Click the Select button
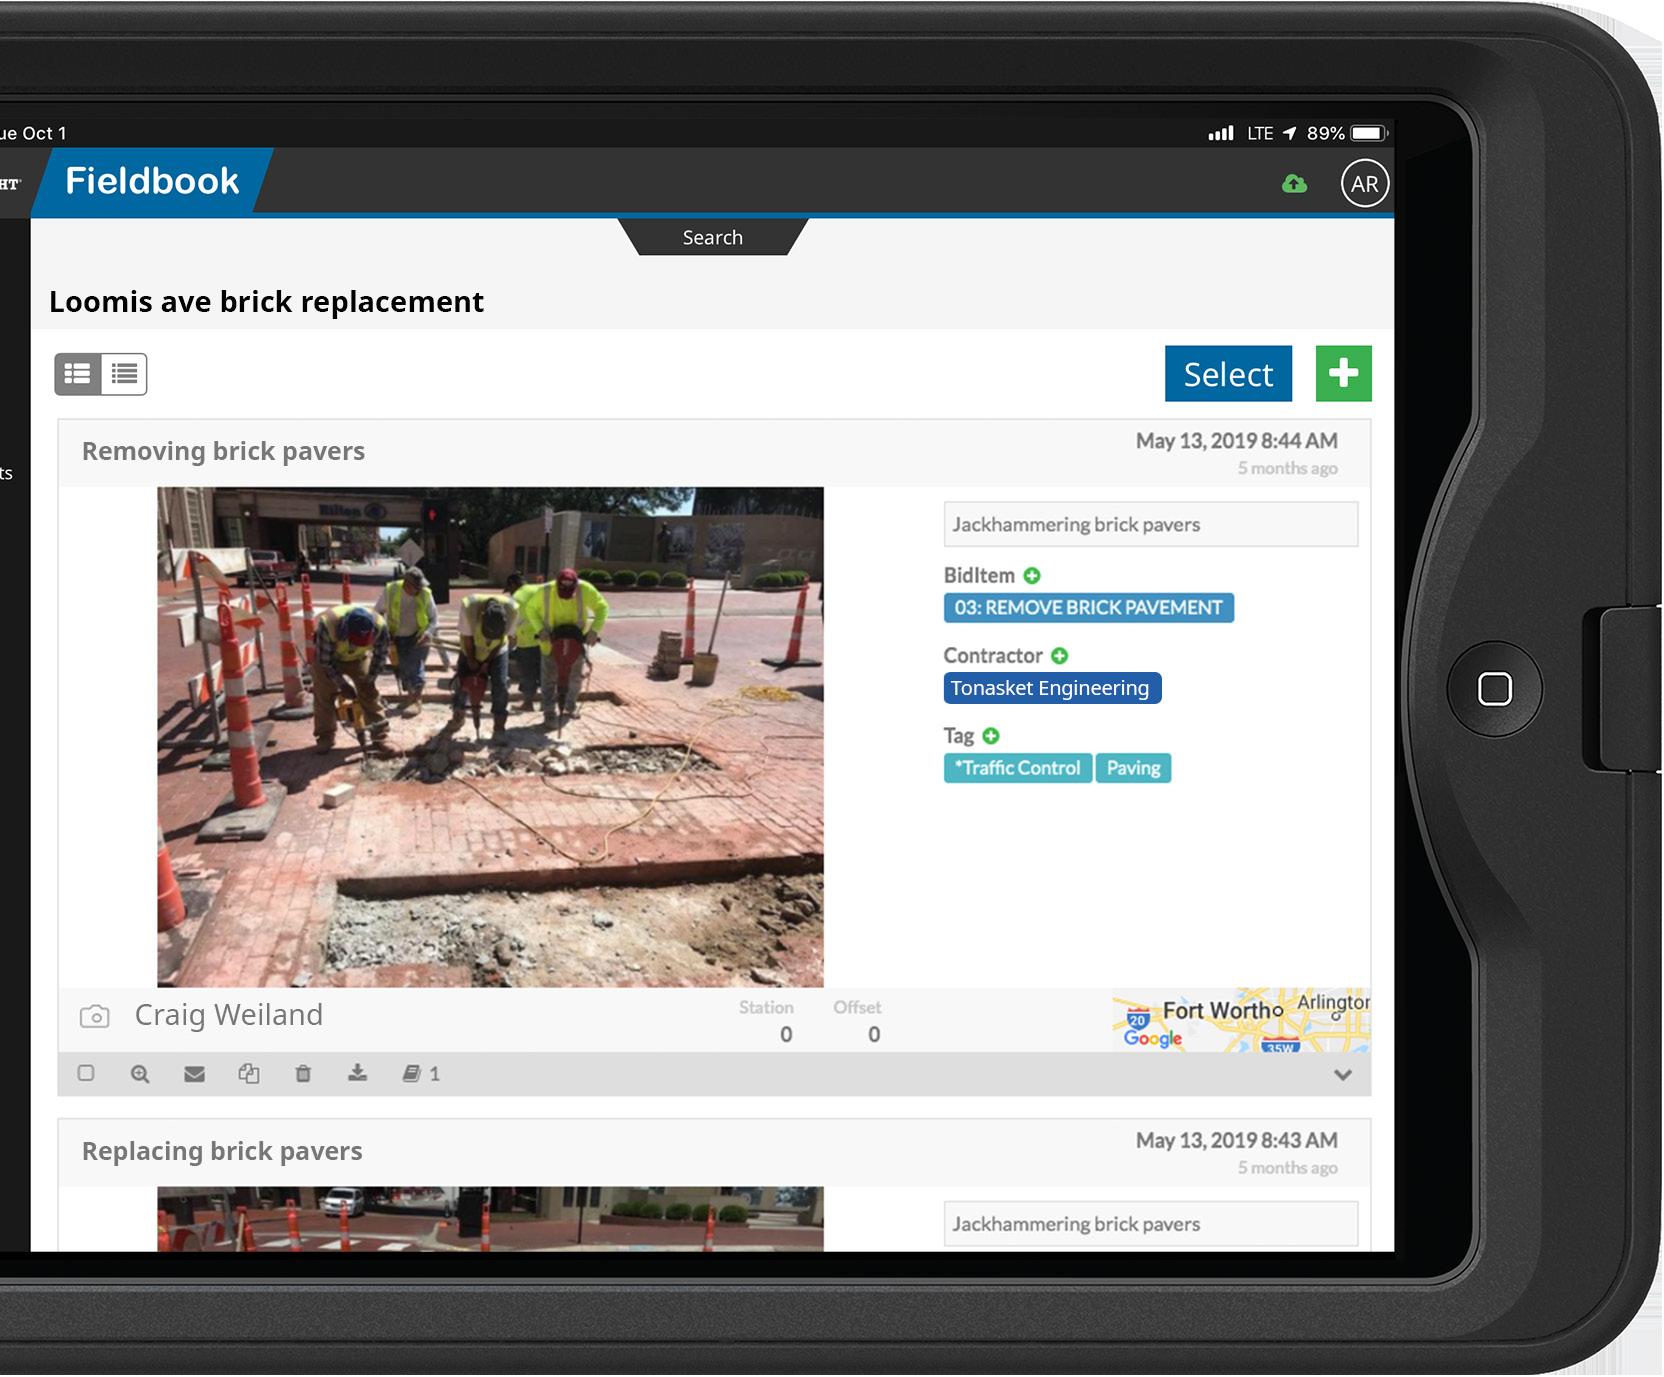 (1228, 374)
